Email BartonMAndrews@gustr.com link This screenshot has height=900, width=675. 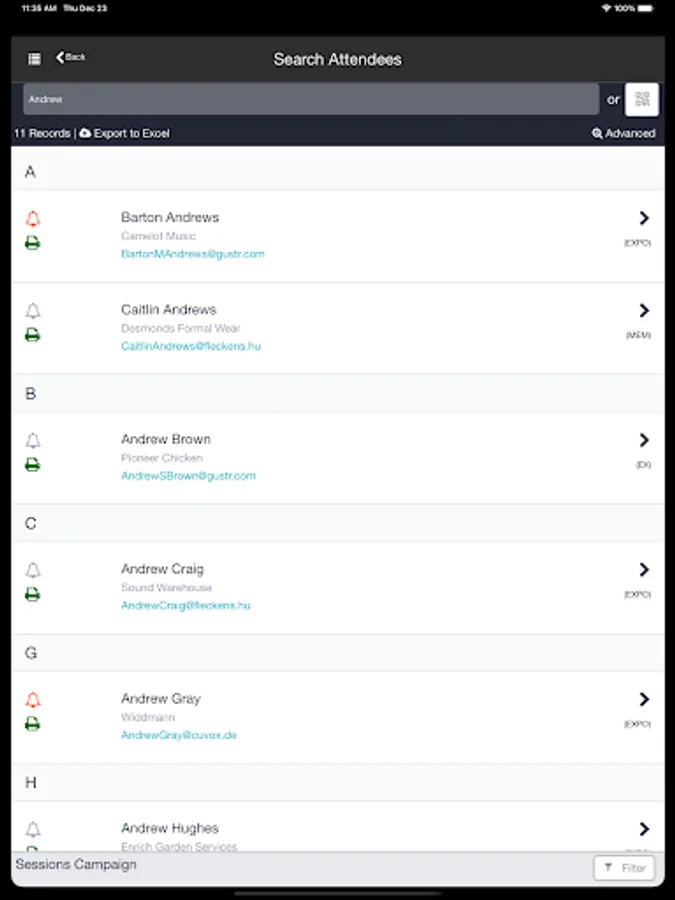(193, 254)
